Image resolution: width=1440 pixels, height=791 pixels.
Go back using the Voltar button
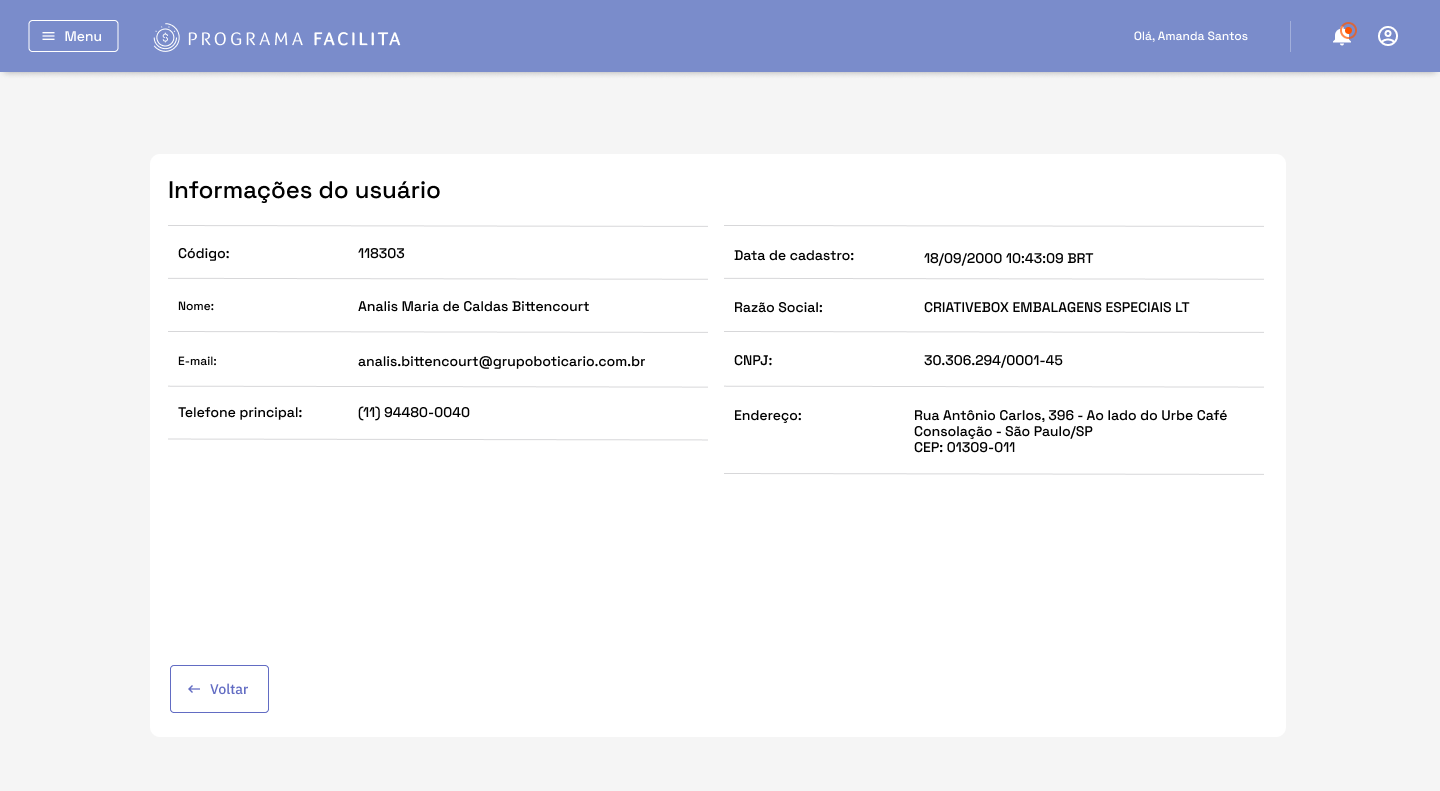pyautogui.click(x=219, y=689)
